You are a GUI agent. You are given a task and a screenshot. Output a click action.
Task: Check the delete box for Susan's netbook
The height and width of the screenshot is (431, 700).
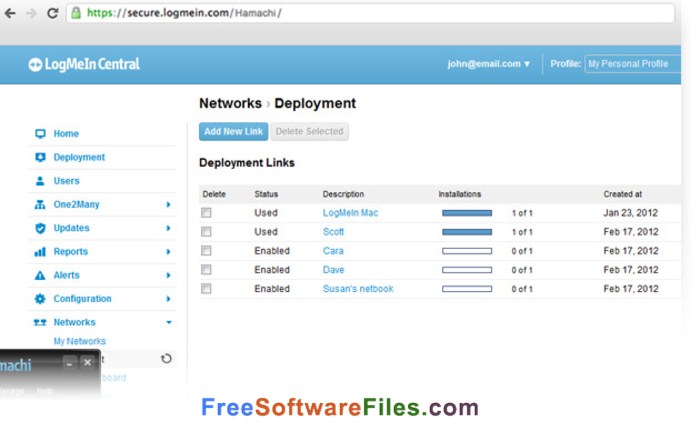pos(206,289)
